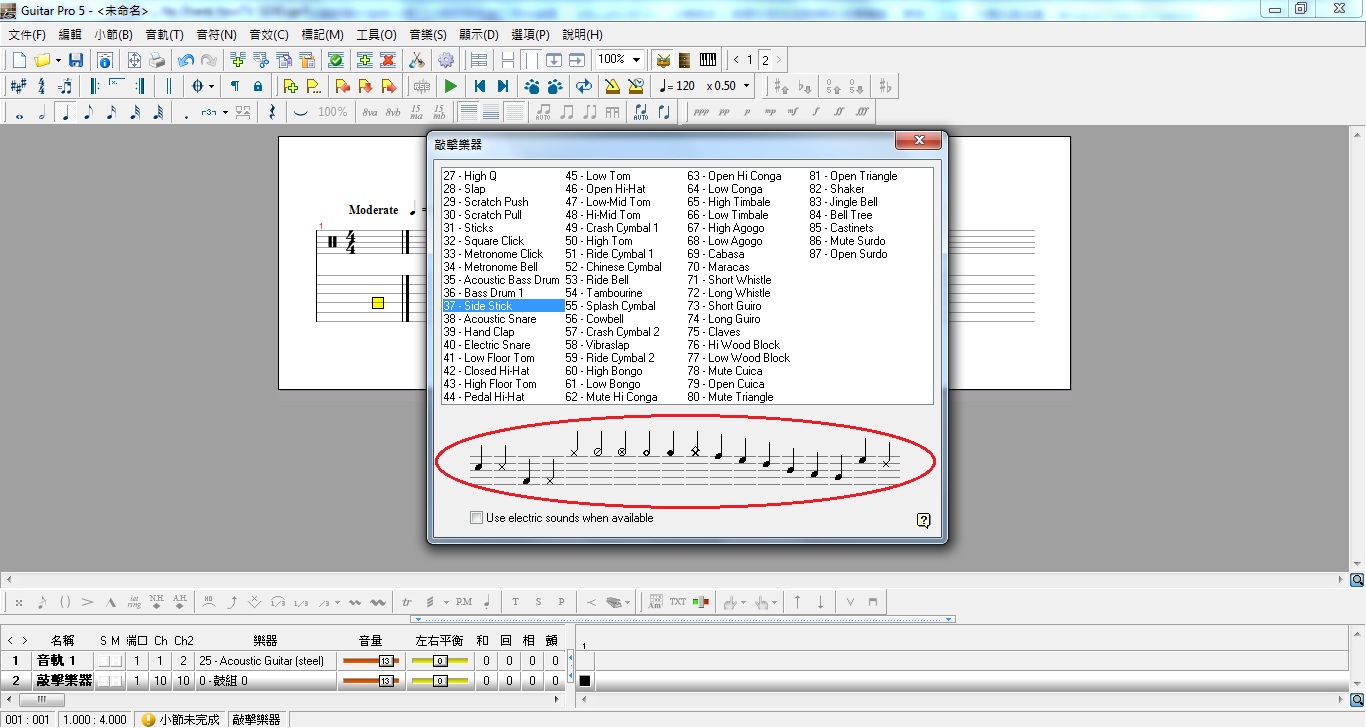Click the magnifier icon at the score's corner
1366x728 pixels.
(x=1357, y=580)
